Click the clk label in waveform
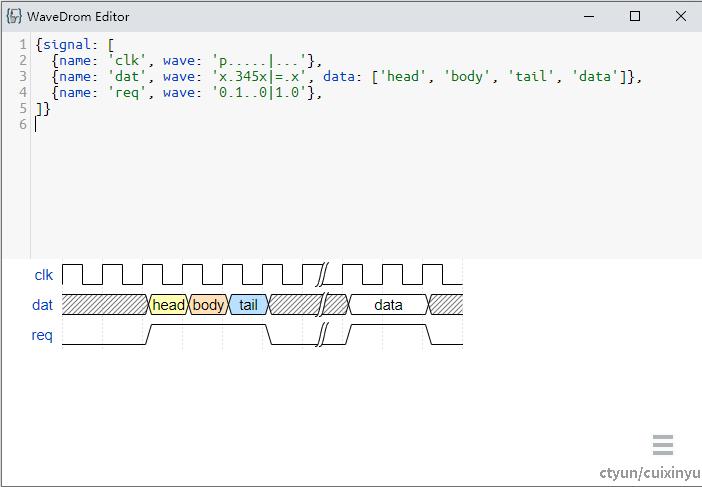 pyautogui.click(x=43, y=275)
